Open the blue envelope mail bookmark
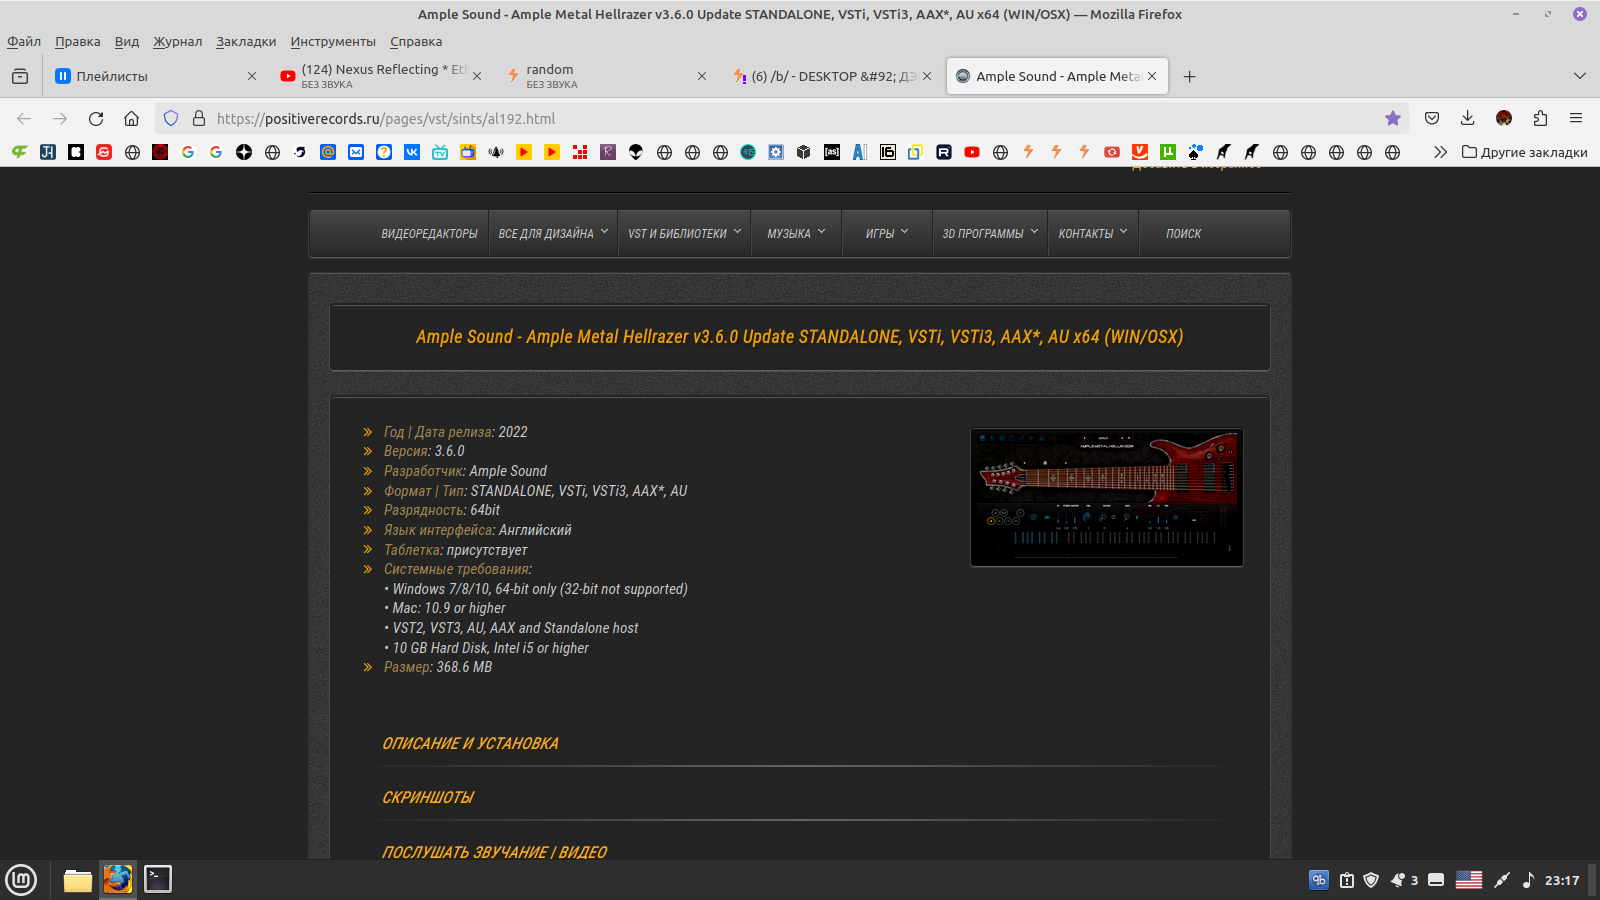Viewport: 1600px width, 900px height. coord(356,152)
